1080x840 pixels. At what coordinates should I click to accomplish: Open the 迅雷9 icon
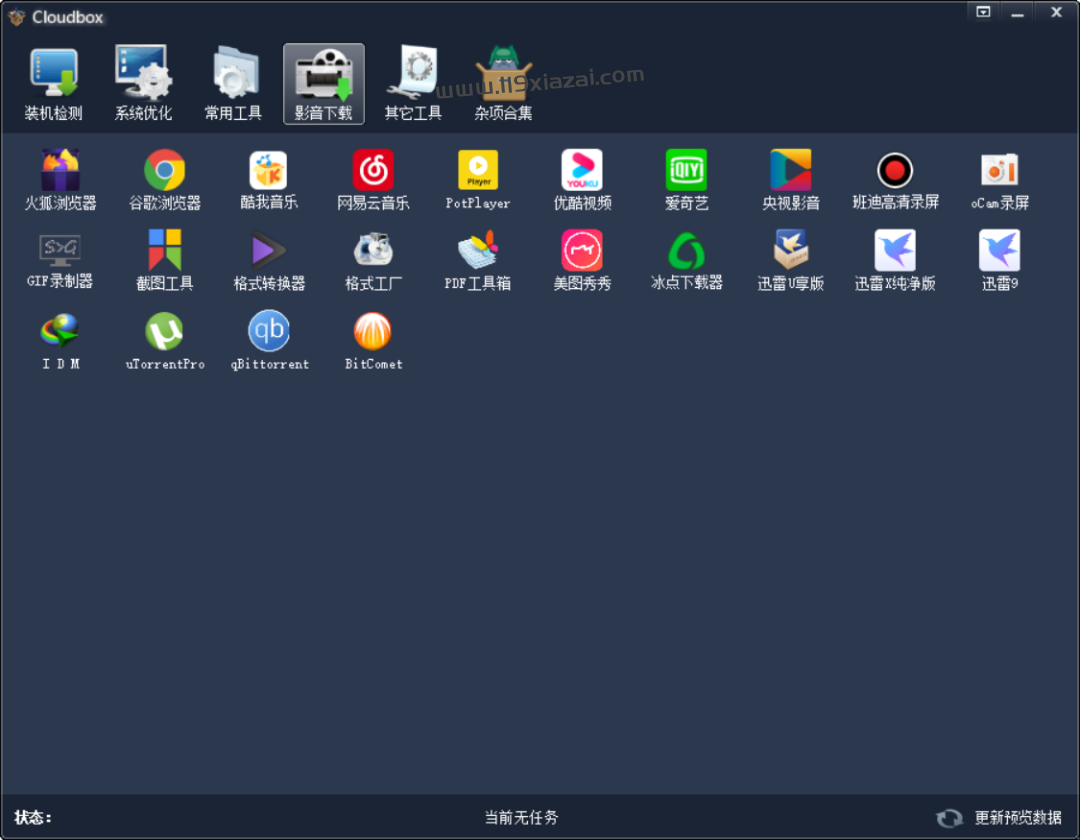(x=999, y=250)
